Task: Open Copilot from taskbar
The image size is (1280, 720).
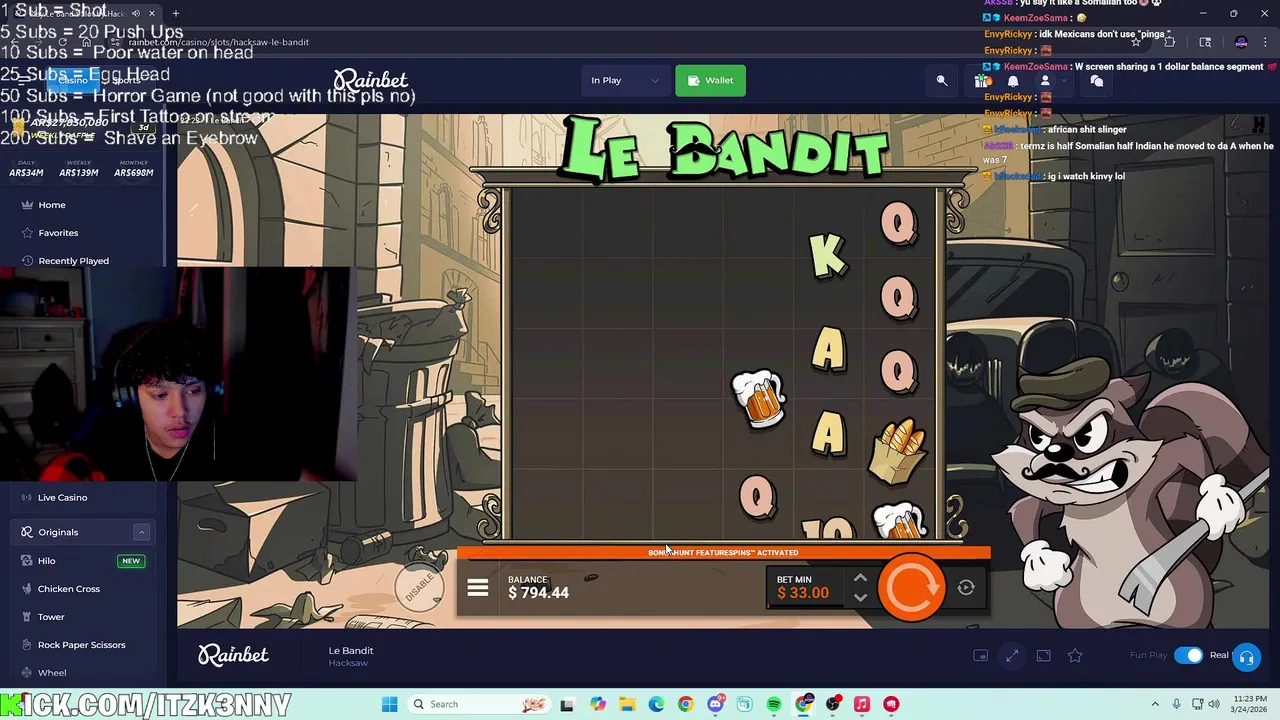Action: [597, 704]
